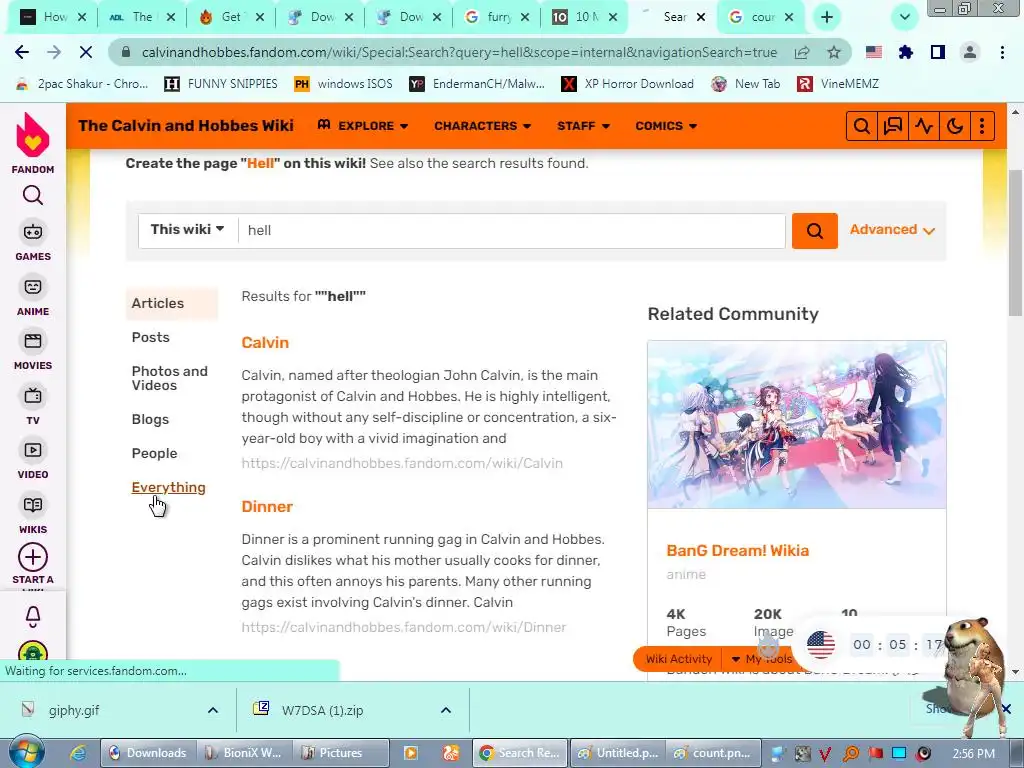1024x768 pixels.
Task: Select the People filter
Action: coord(154,453)
